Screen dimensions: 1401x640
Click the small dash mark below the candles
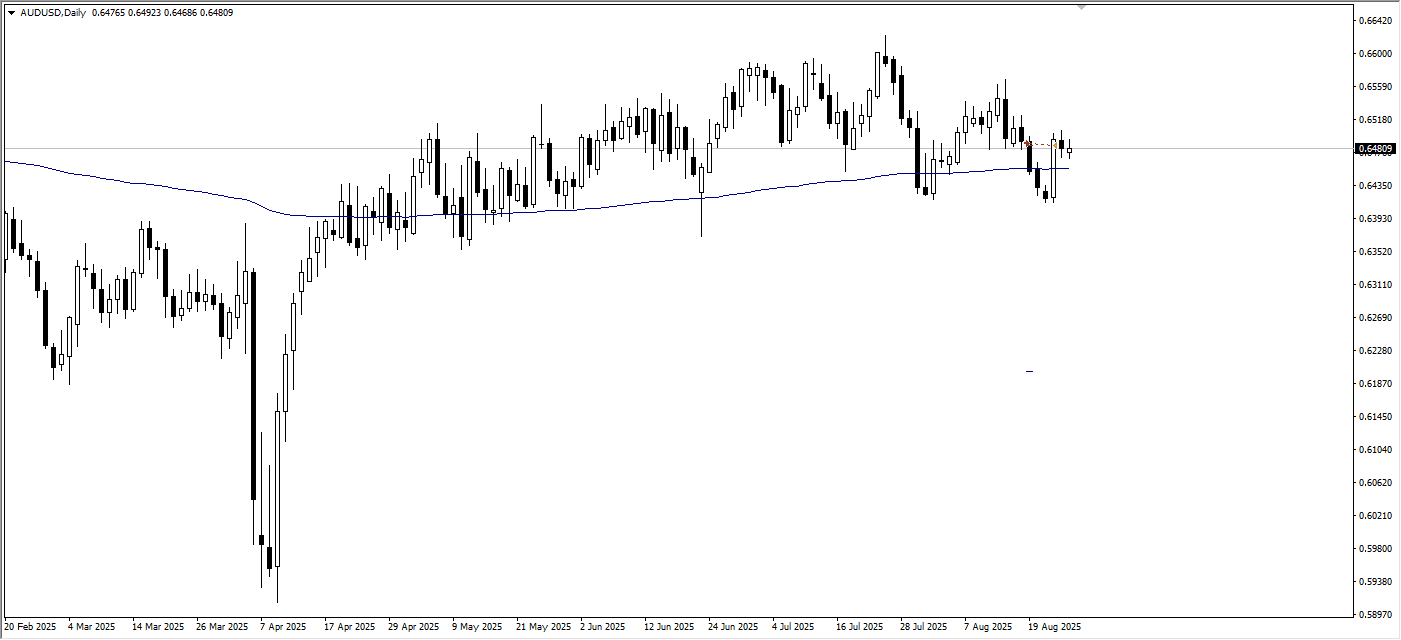tap(1029, 371)
